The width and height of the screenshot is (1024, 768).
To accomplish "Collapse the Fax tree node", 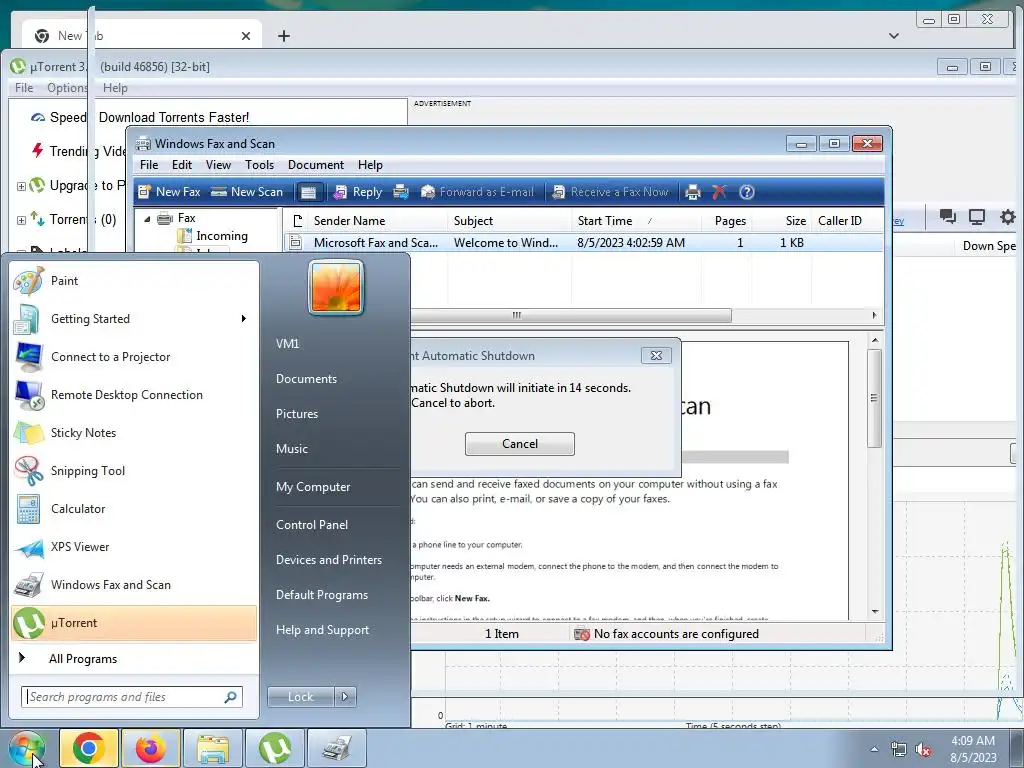I will pyautogui.click(x=147, y=219).
